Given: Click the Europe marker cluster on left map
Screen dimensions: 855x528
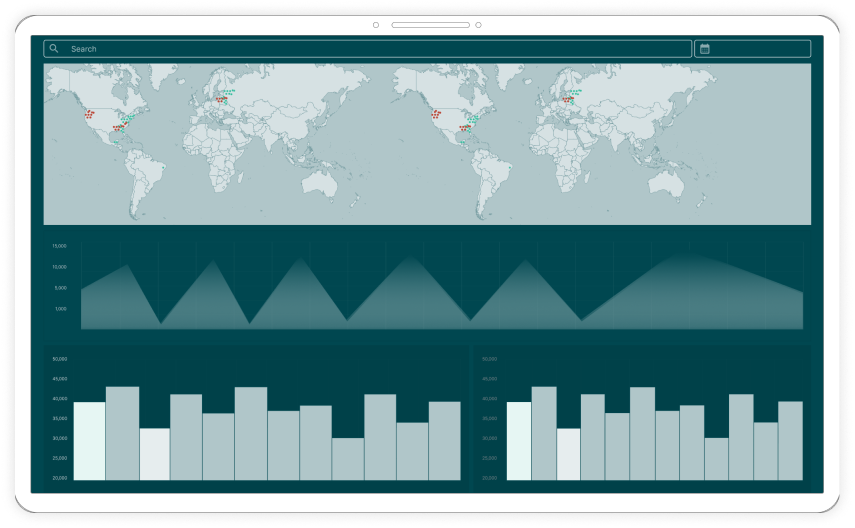Looking at the screenshot, I should click(222, 98).
